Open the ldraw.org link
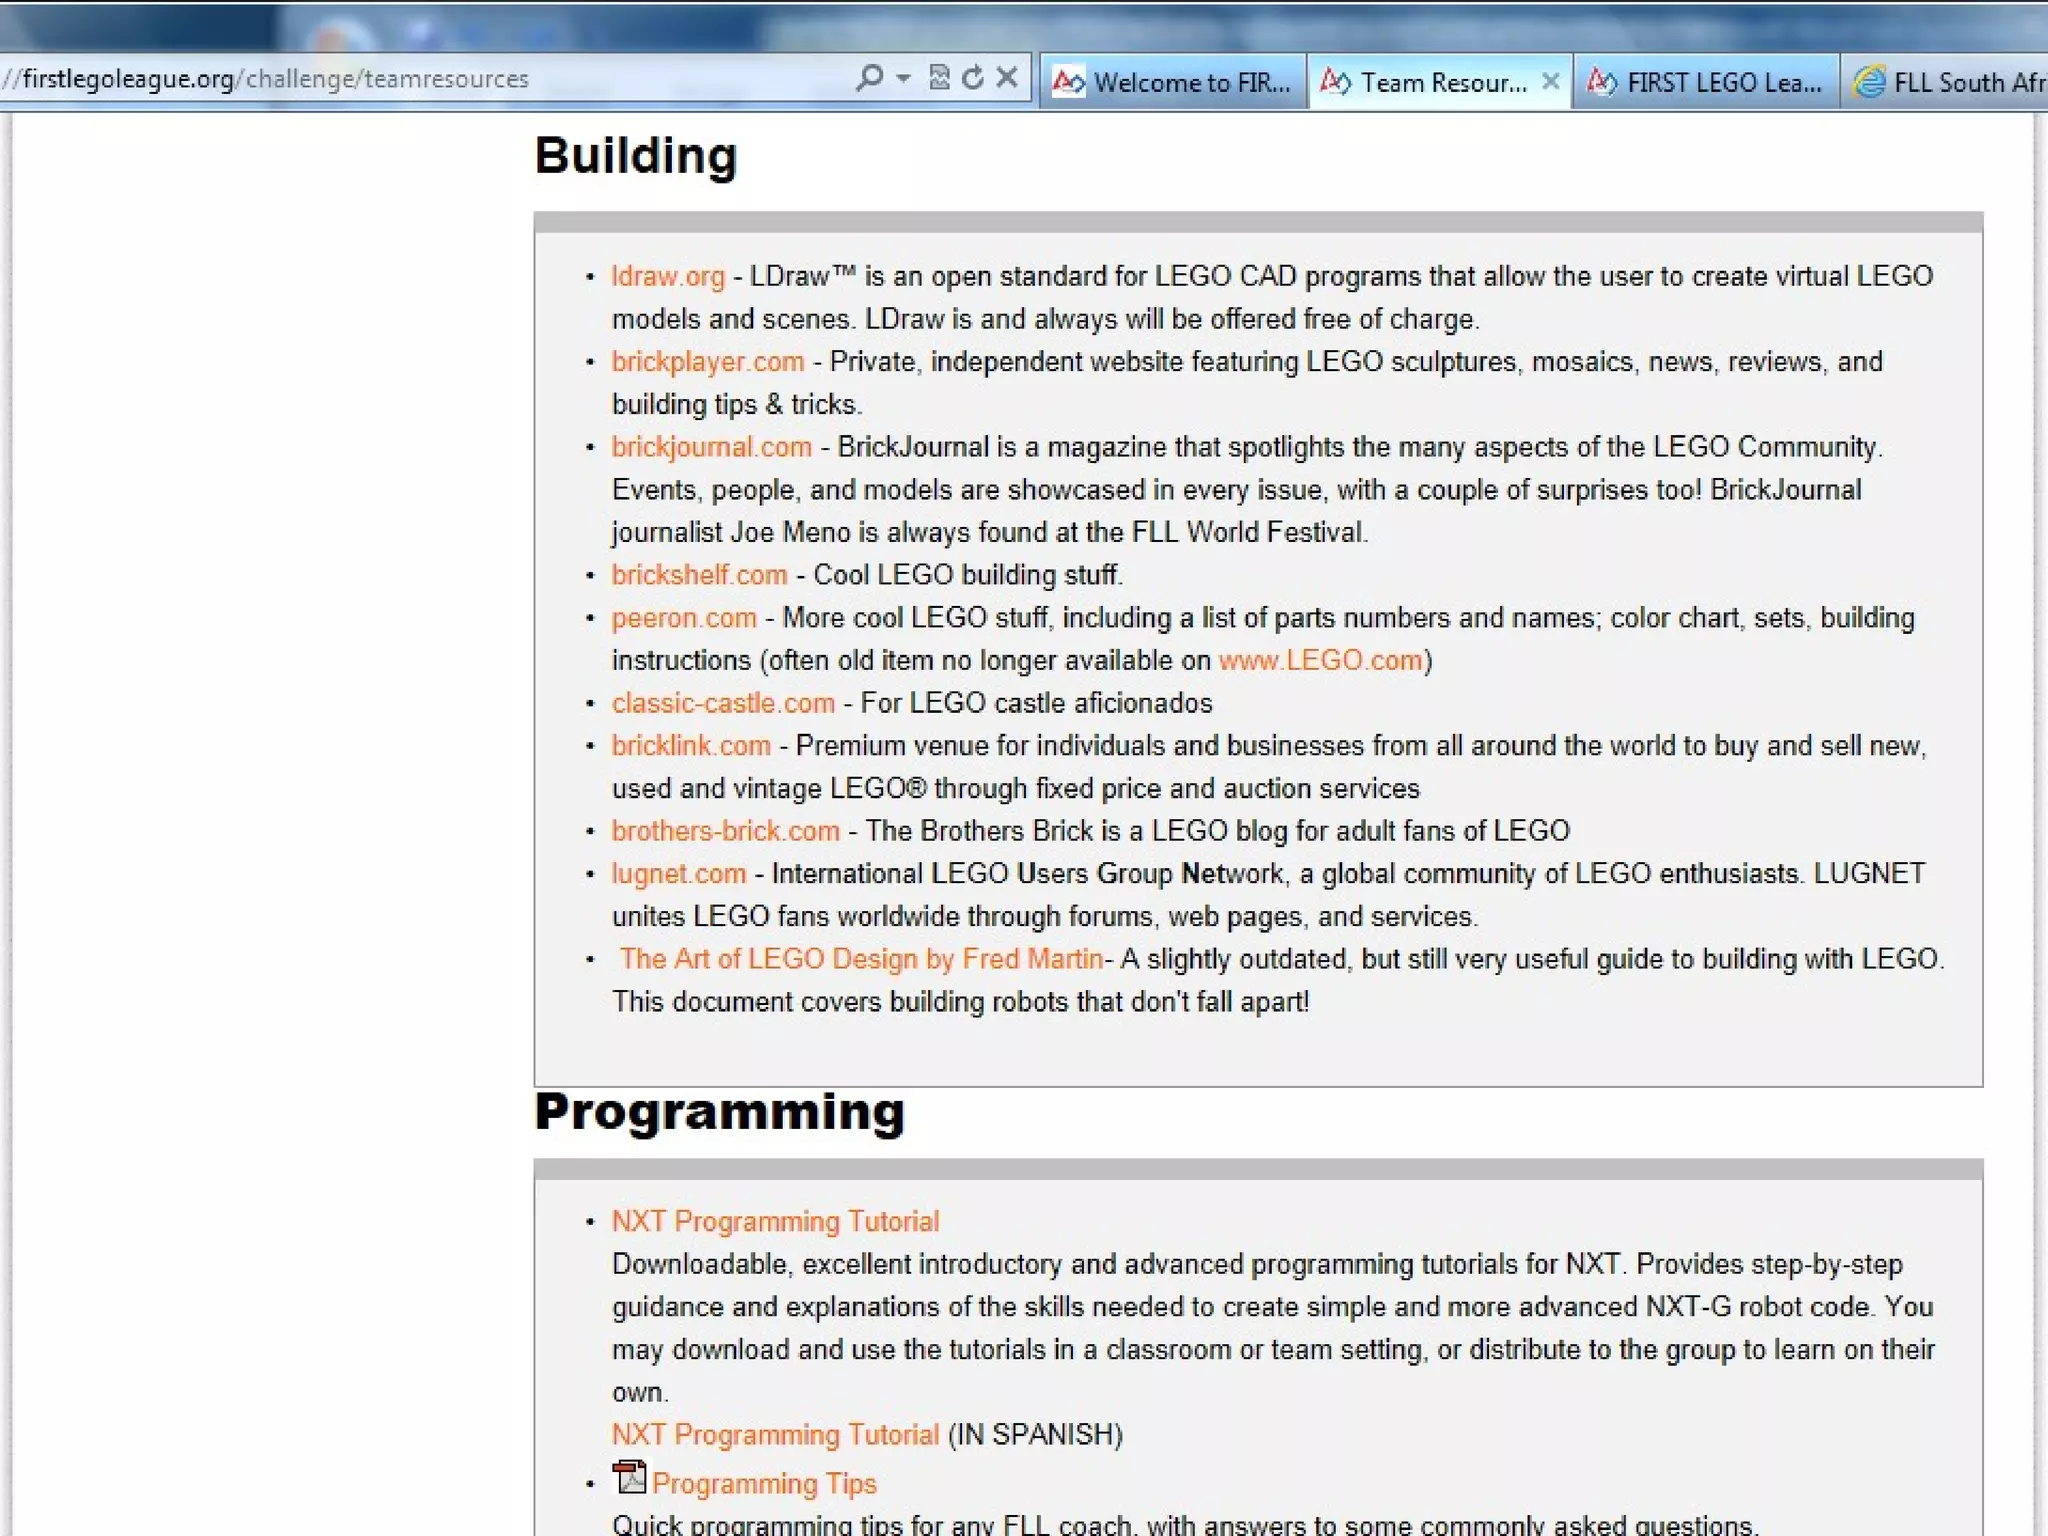This screenshot has width=2048, height=1536. [668, 276]
